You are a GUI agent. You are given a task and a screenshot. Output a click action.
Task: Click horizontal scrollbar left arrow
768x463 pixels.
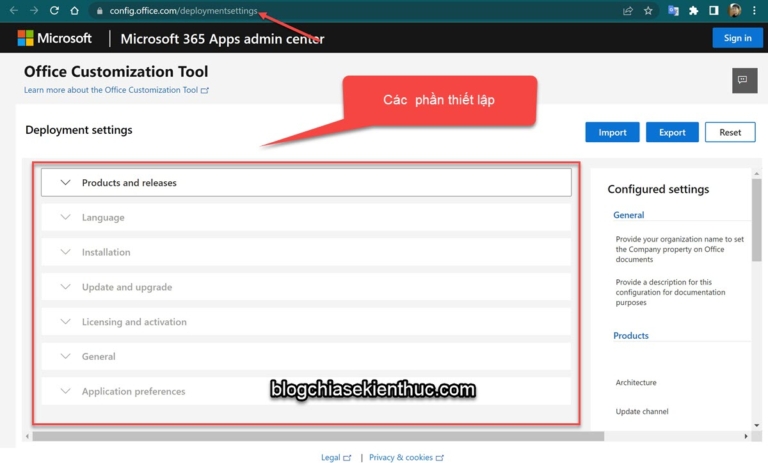[x=27, y=436]
